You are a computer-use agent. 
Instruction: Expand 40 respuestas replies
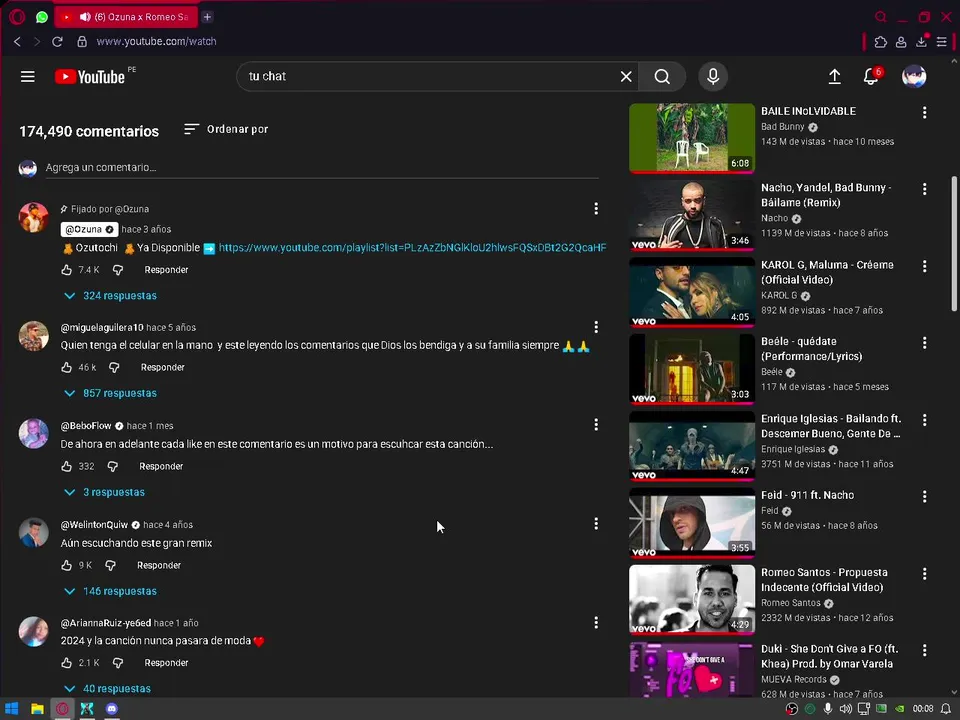108,689
